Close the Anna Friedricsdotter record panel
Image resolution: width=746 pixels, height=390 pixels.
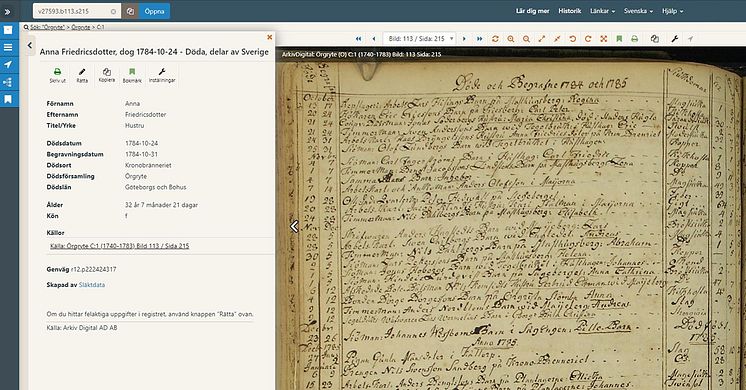(269, 37)
